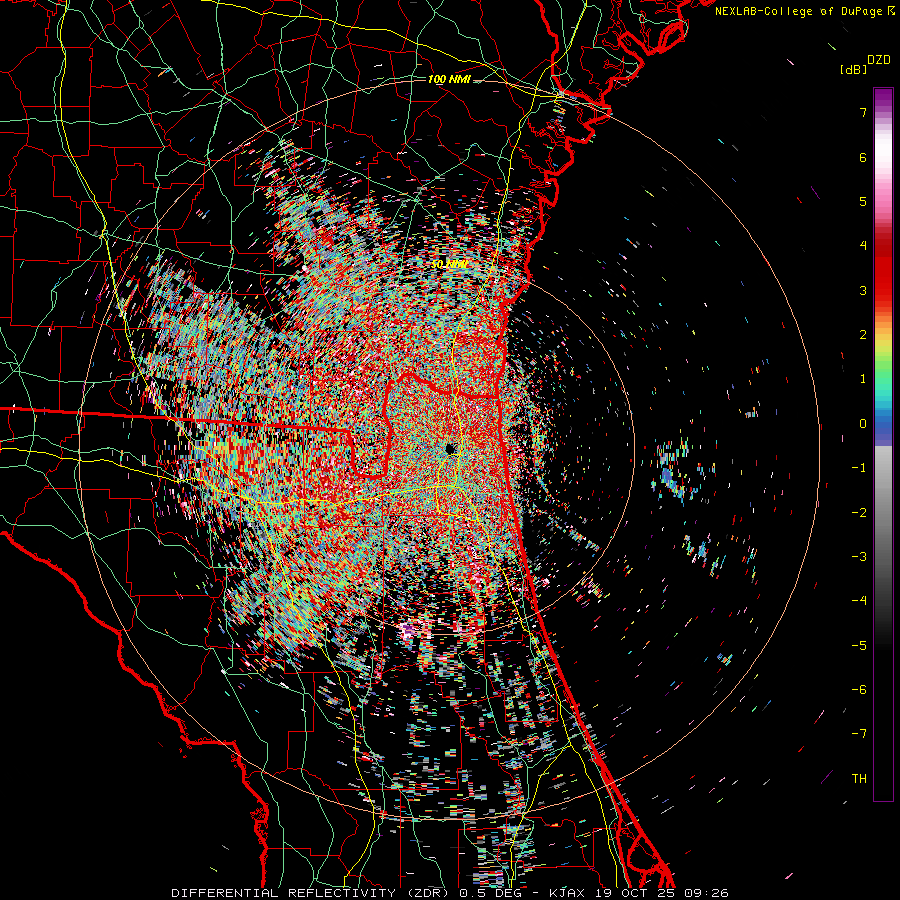900x900 pixels.
Task: Click the -6 label on the dB scale
Action: point(859,689)
